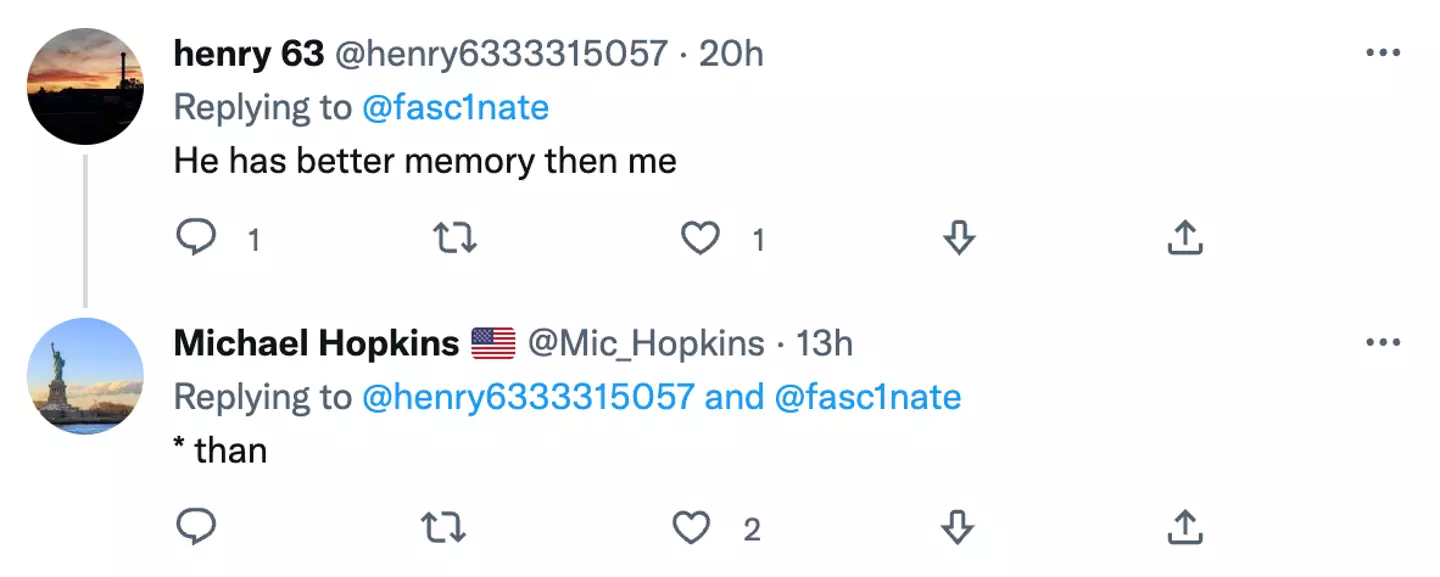Image resolution: width=1440 pixels, height=577 pixels.
Task: Open more options on henry 63's tweet
Action: point(1385,52)
